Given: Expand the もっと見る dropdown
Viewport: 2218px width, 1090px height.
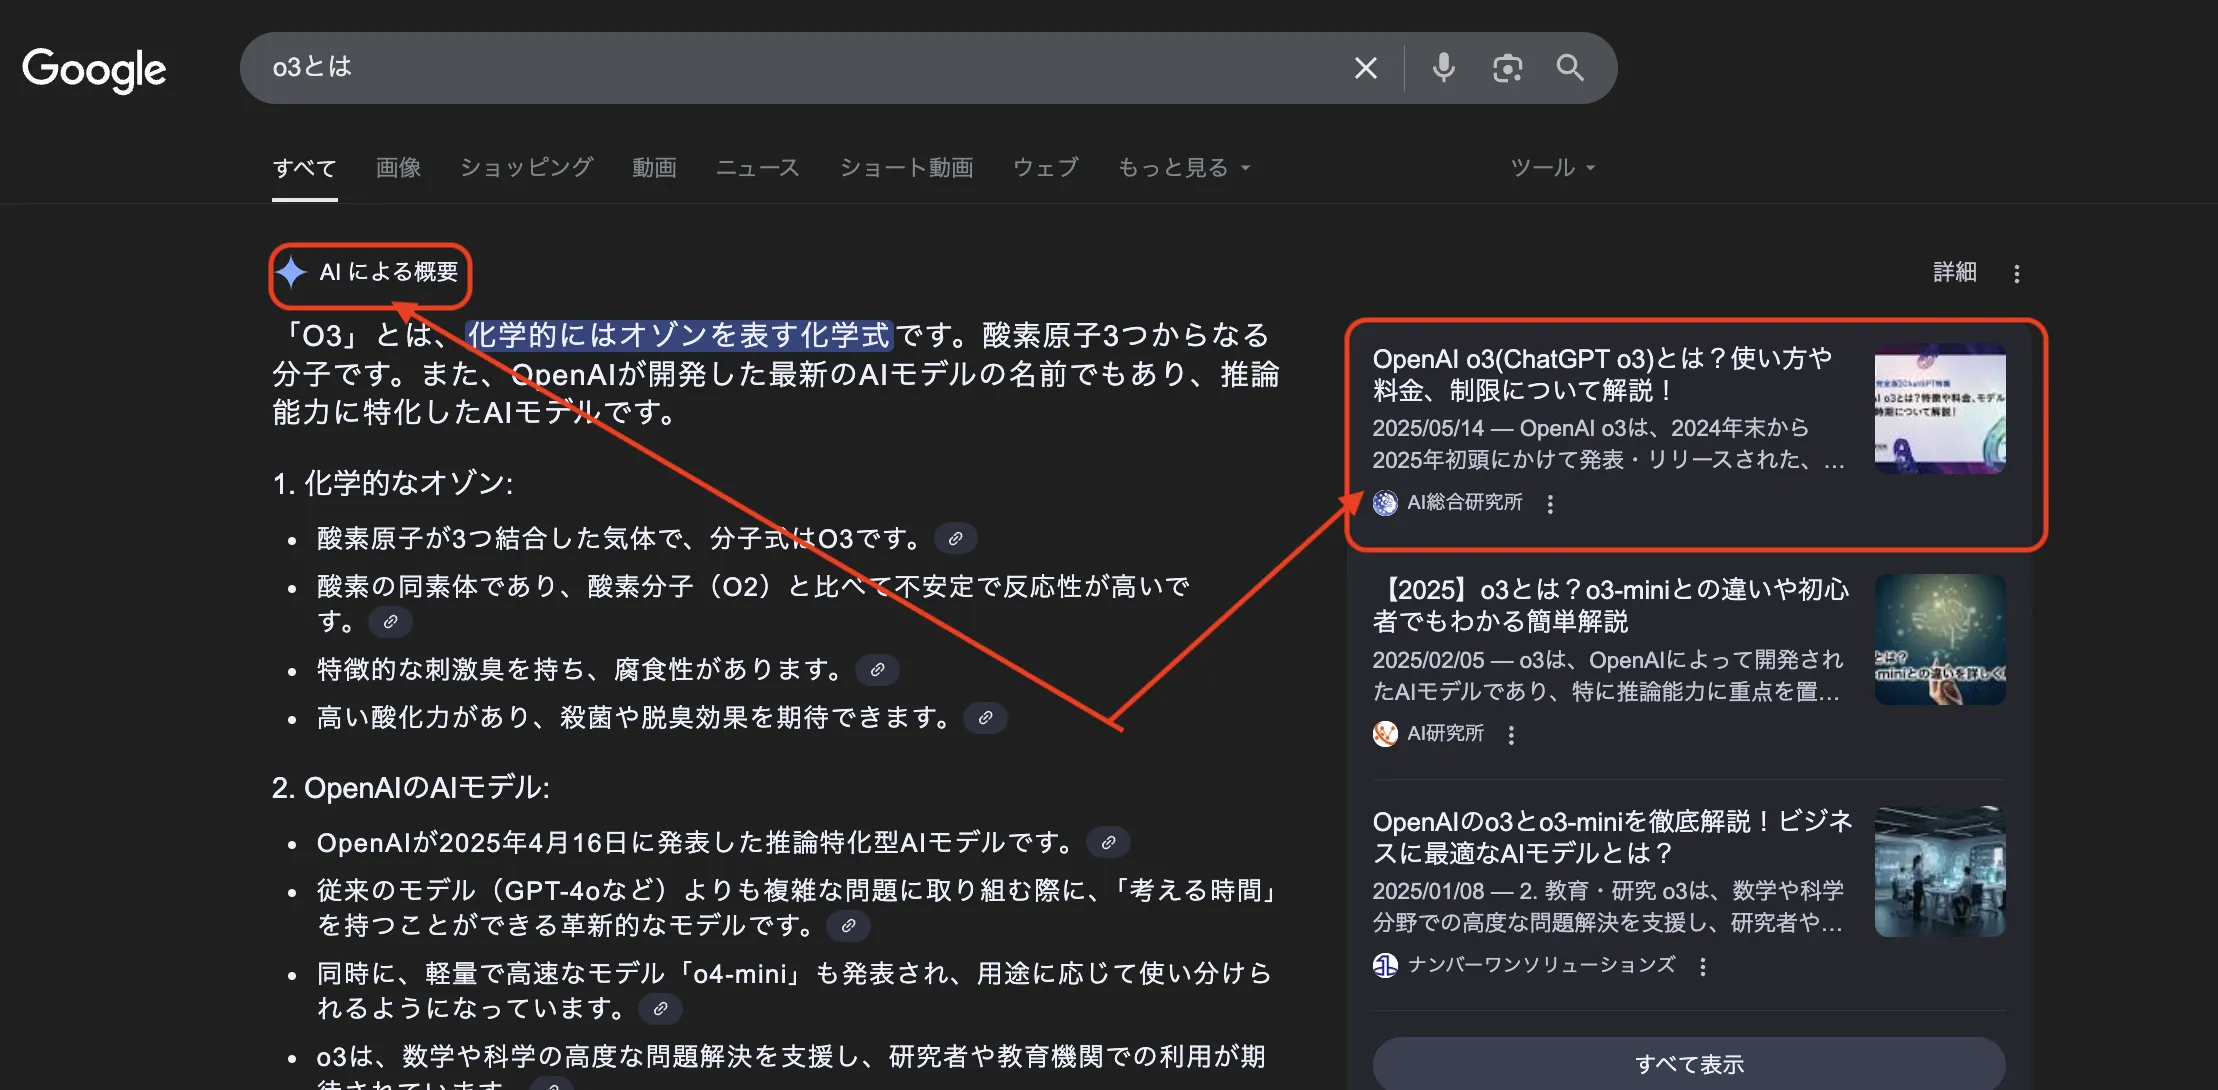Looking at the screenshot, I should 1184,168.
